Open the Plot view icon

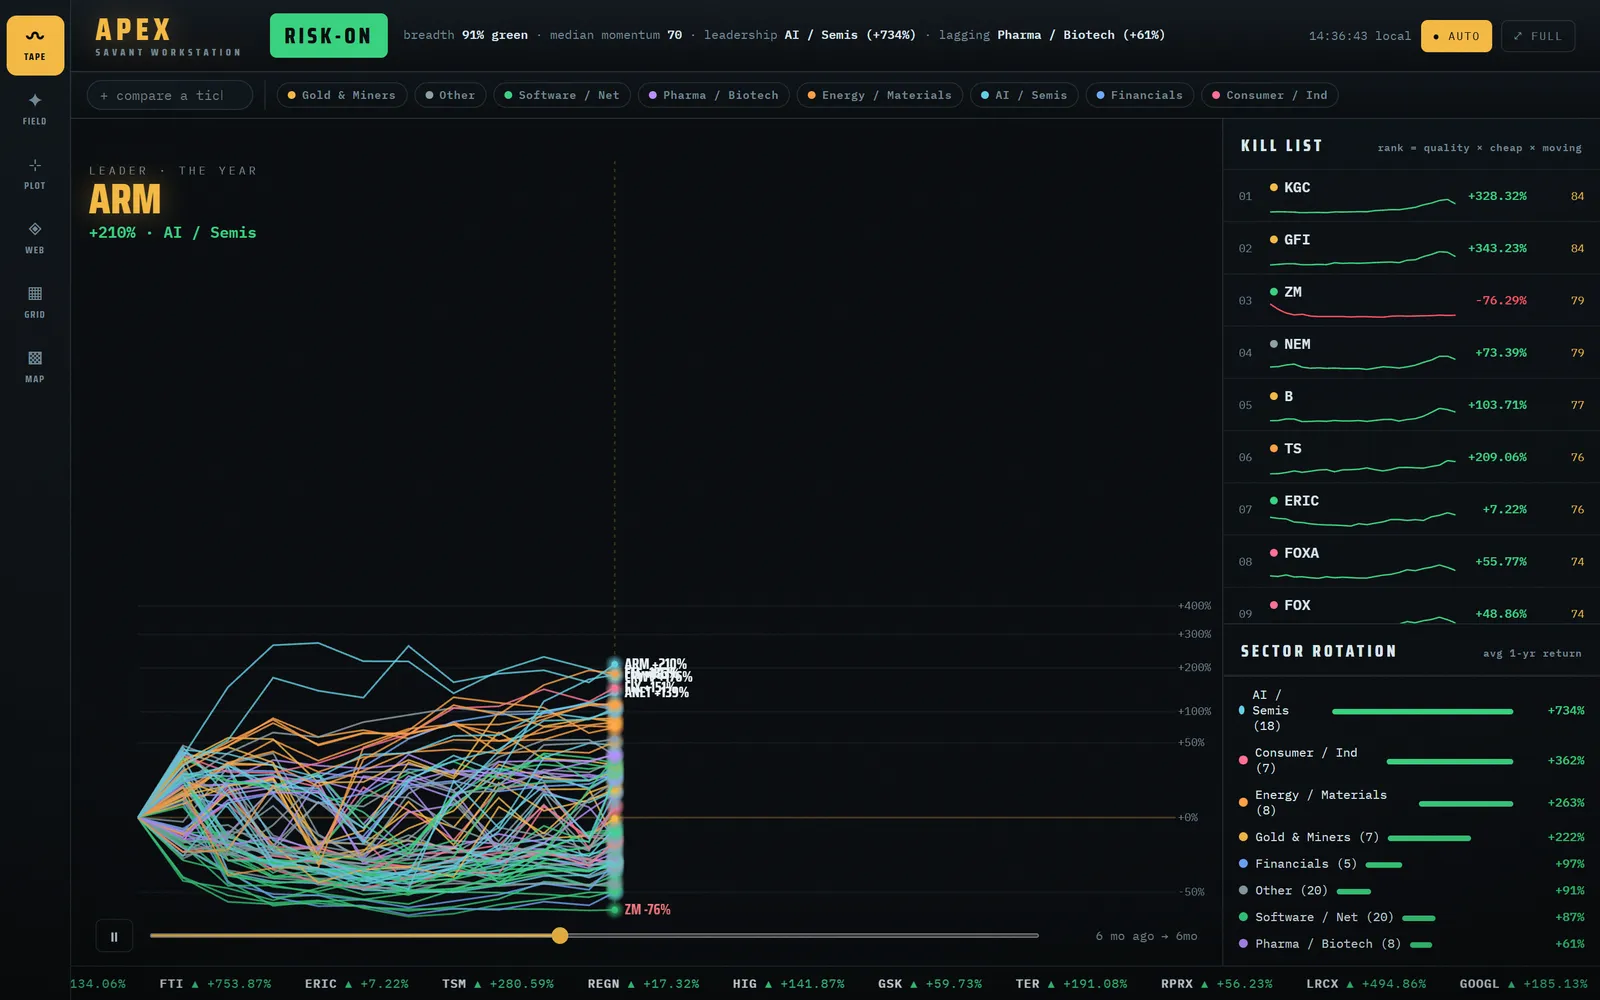35,174
